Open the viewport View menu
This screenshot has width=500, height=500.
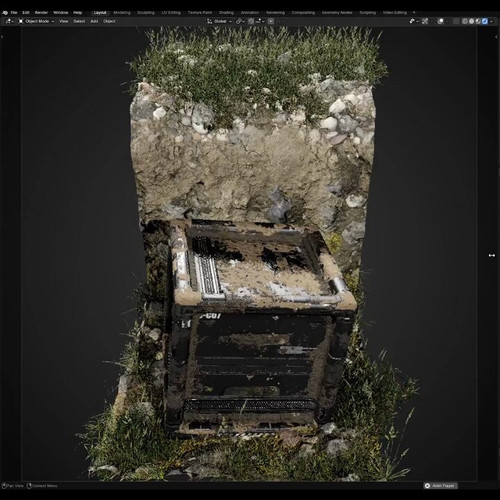point(64,21)
